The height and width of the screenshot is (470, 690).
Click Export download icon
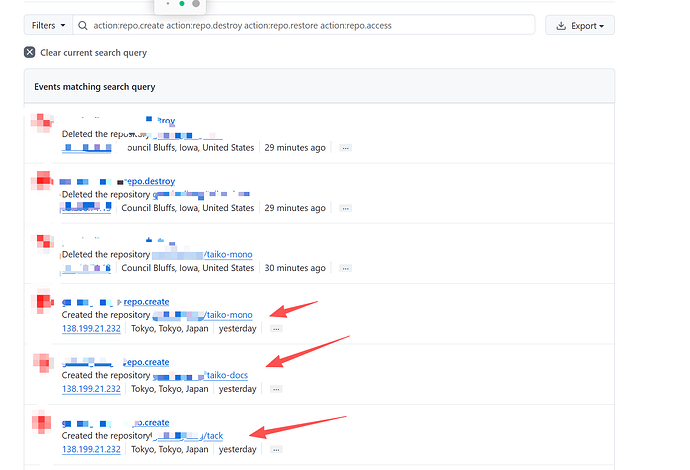pos(561,26)
